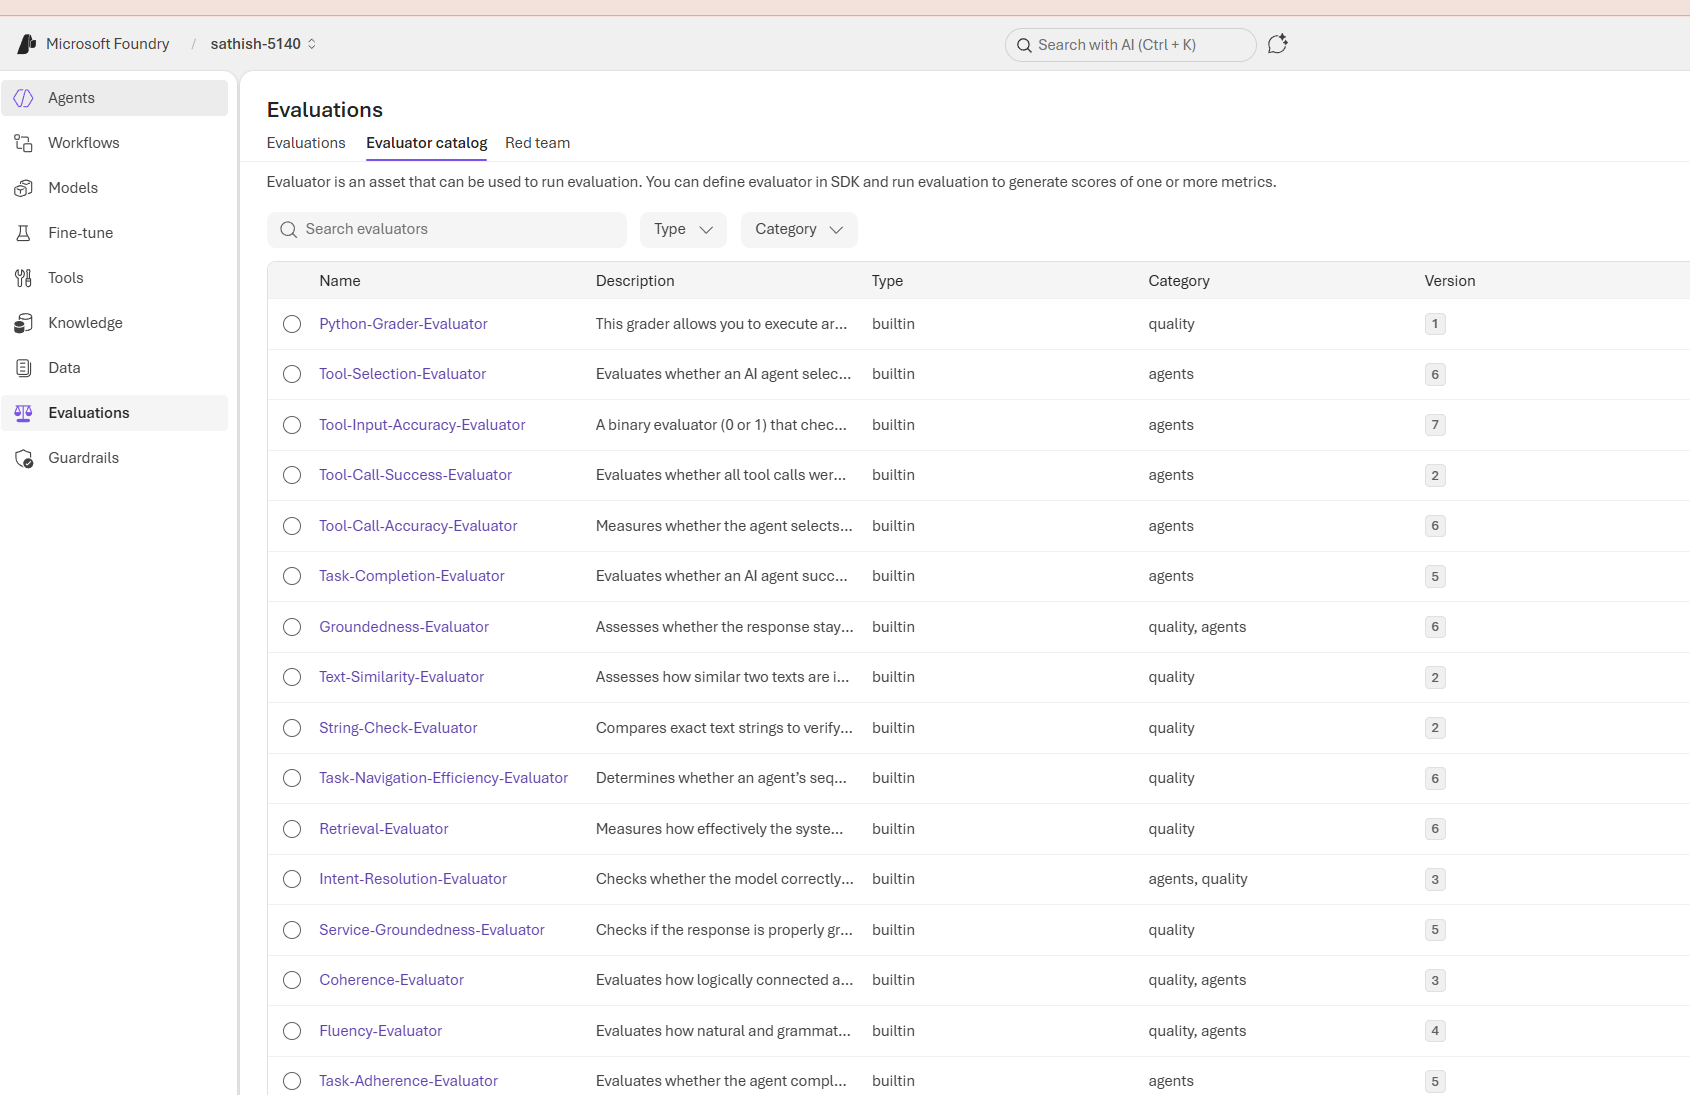The width and height of the screenshot is (1690, 1095).
Task: Click the Tools icon in sidebar
Action: (x=24, y=278)
